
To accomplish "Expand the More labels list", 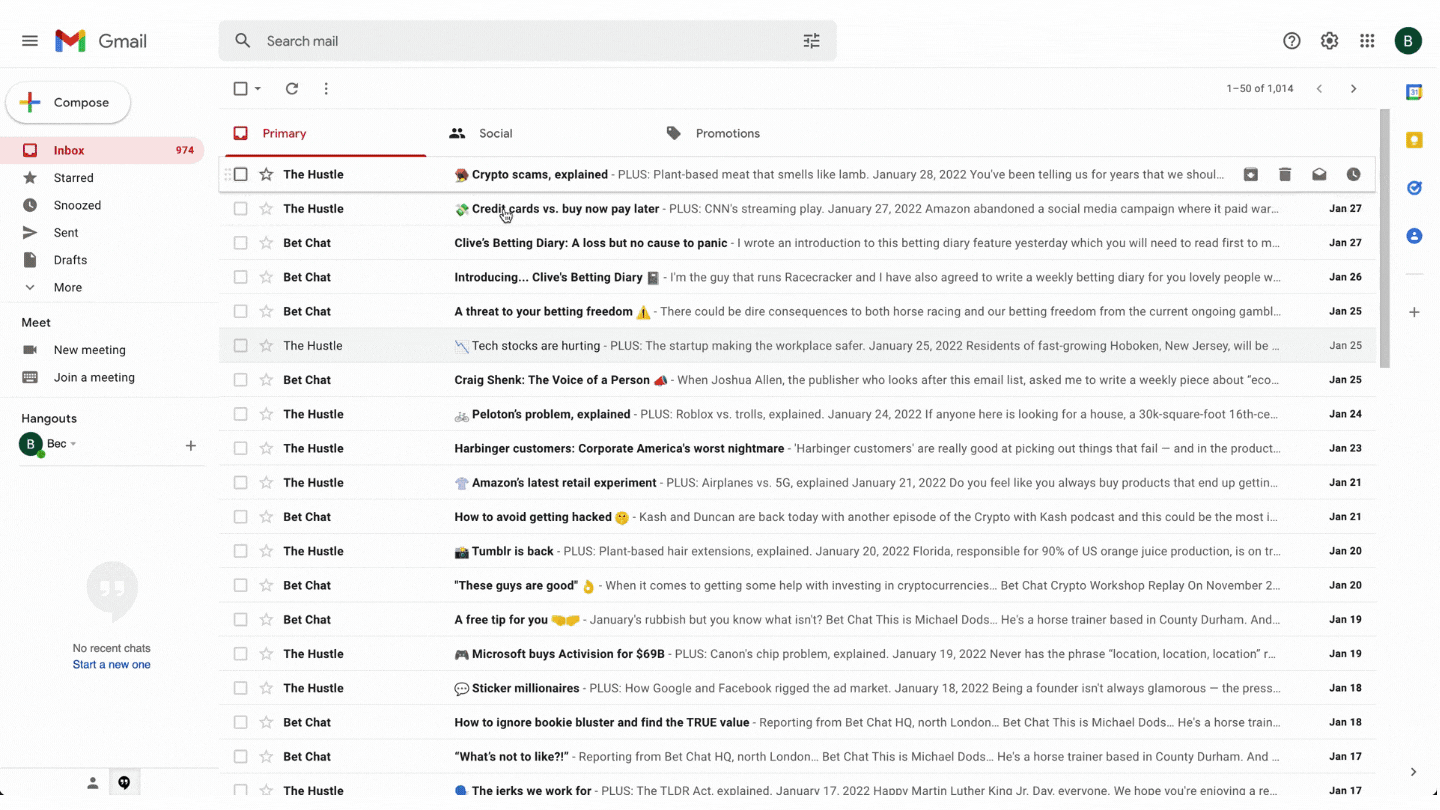I will [x=67, y=288].
